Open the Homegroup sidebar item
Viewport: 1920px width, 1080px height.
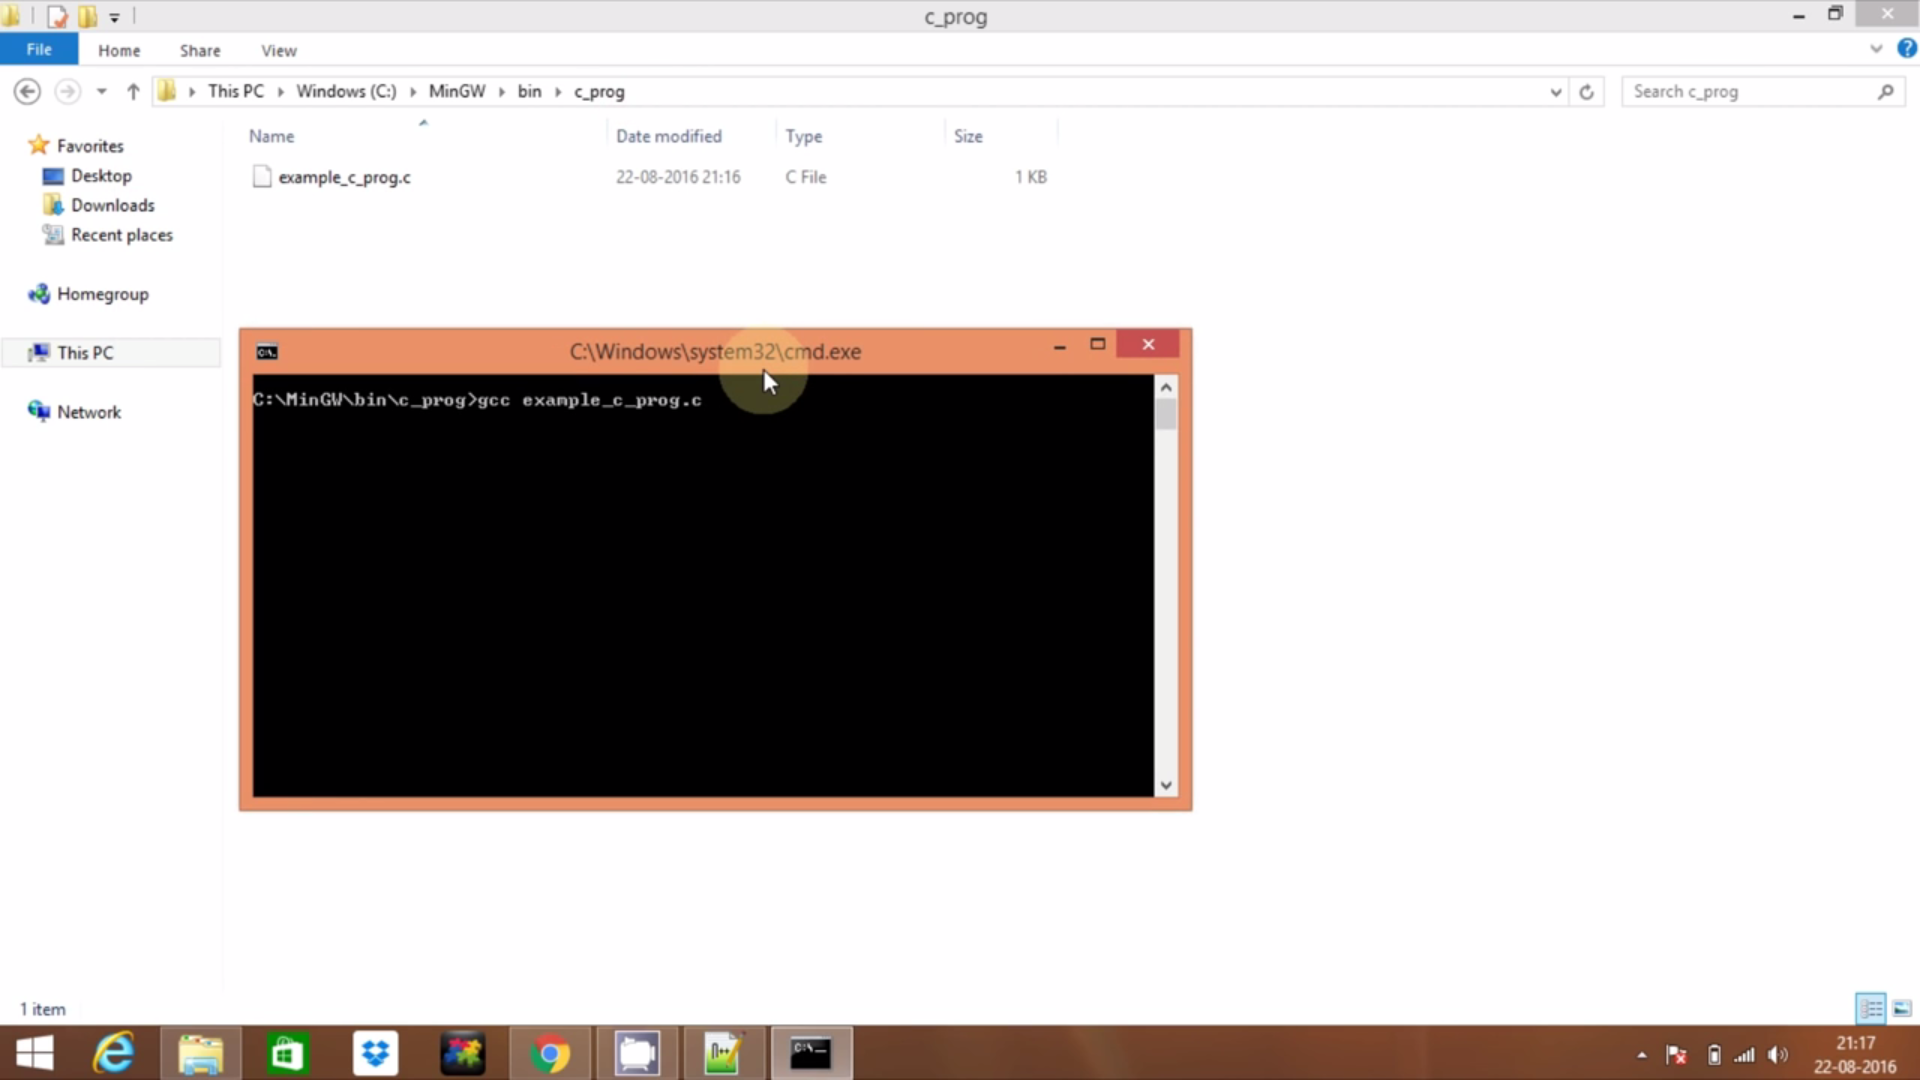(x=102, y=293)
